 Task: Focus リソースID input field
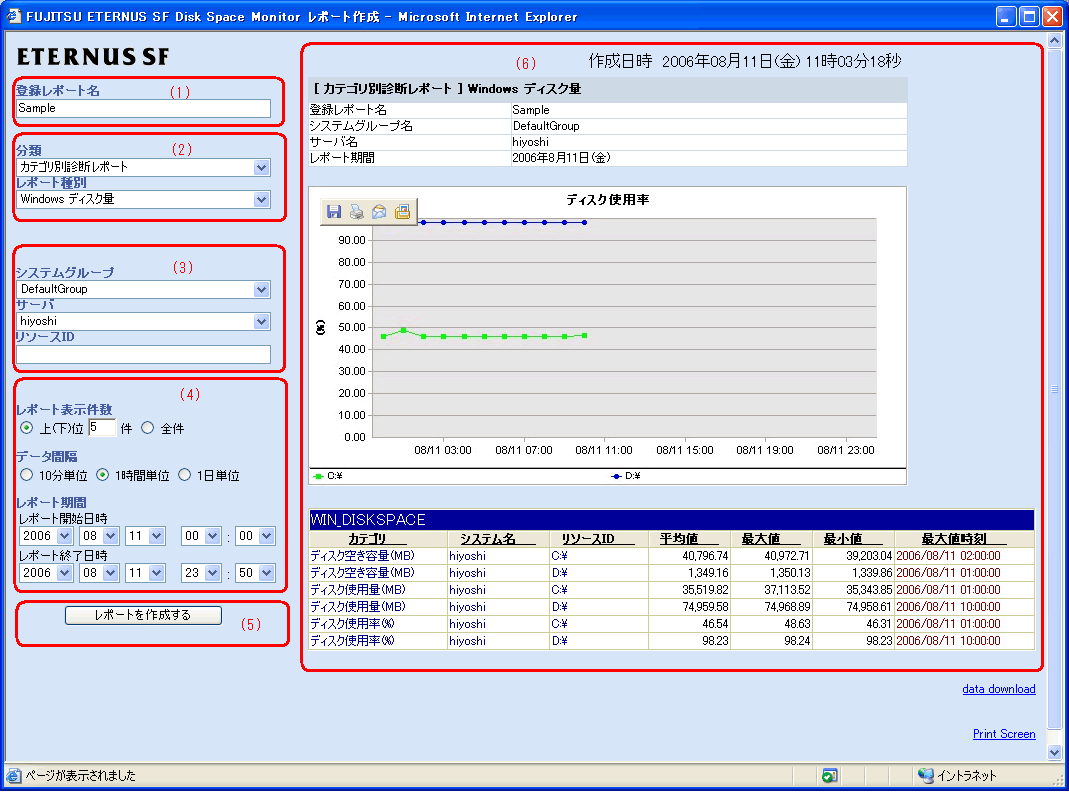143,354
